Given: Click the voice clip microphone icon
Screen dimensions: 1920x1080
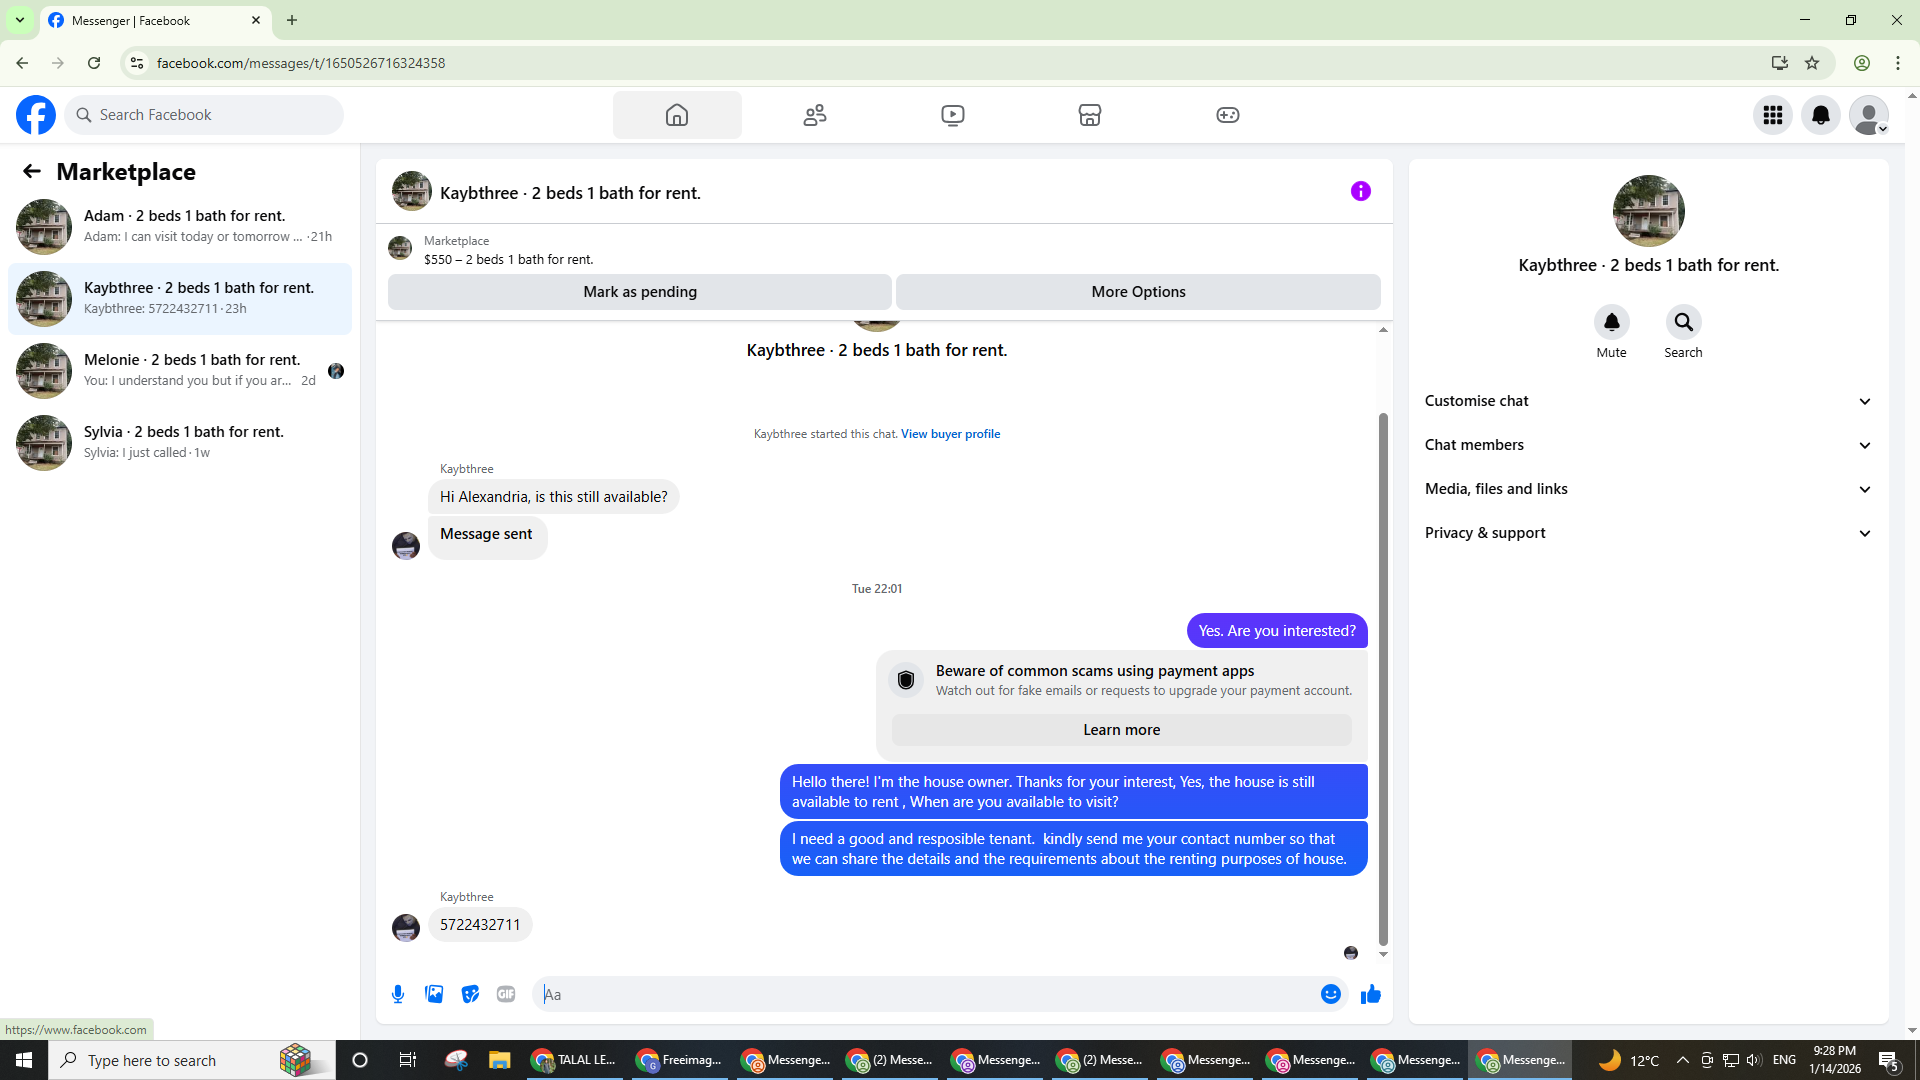Looking at the screenshot, I should (398, 994).
